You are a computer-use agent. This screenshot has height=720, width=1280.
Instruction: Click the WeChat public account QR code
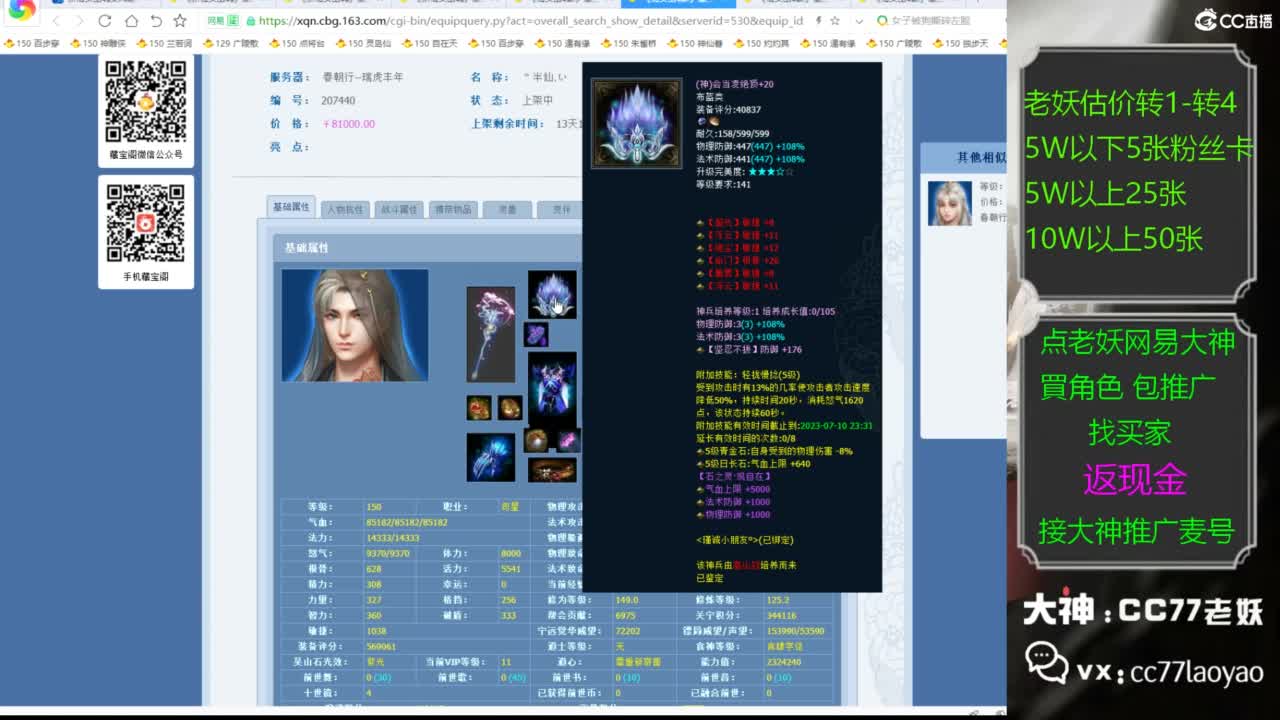(146, 102)
